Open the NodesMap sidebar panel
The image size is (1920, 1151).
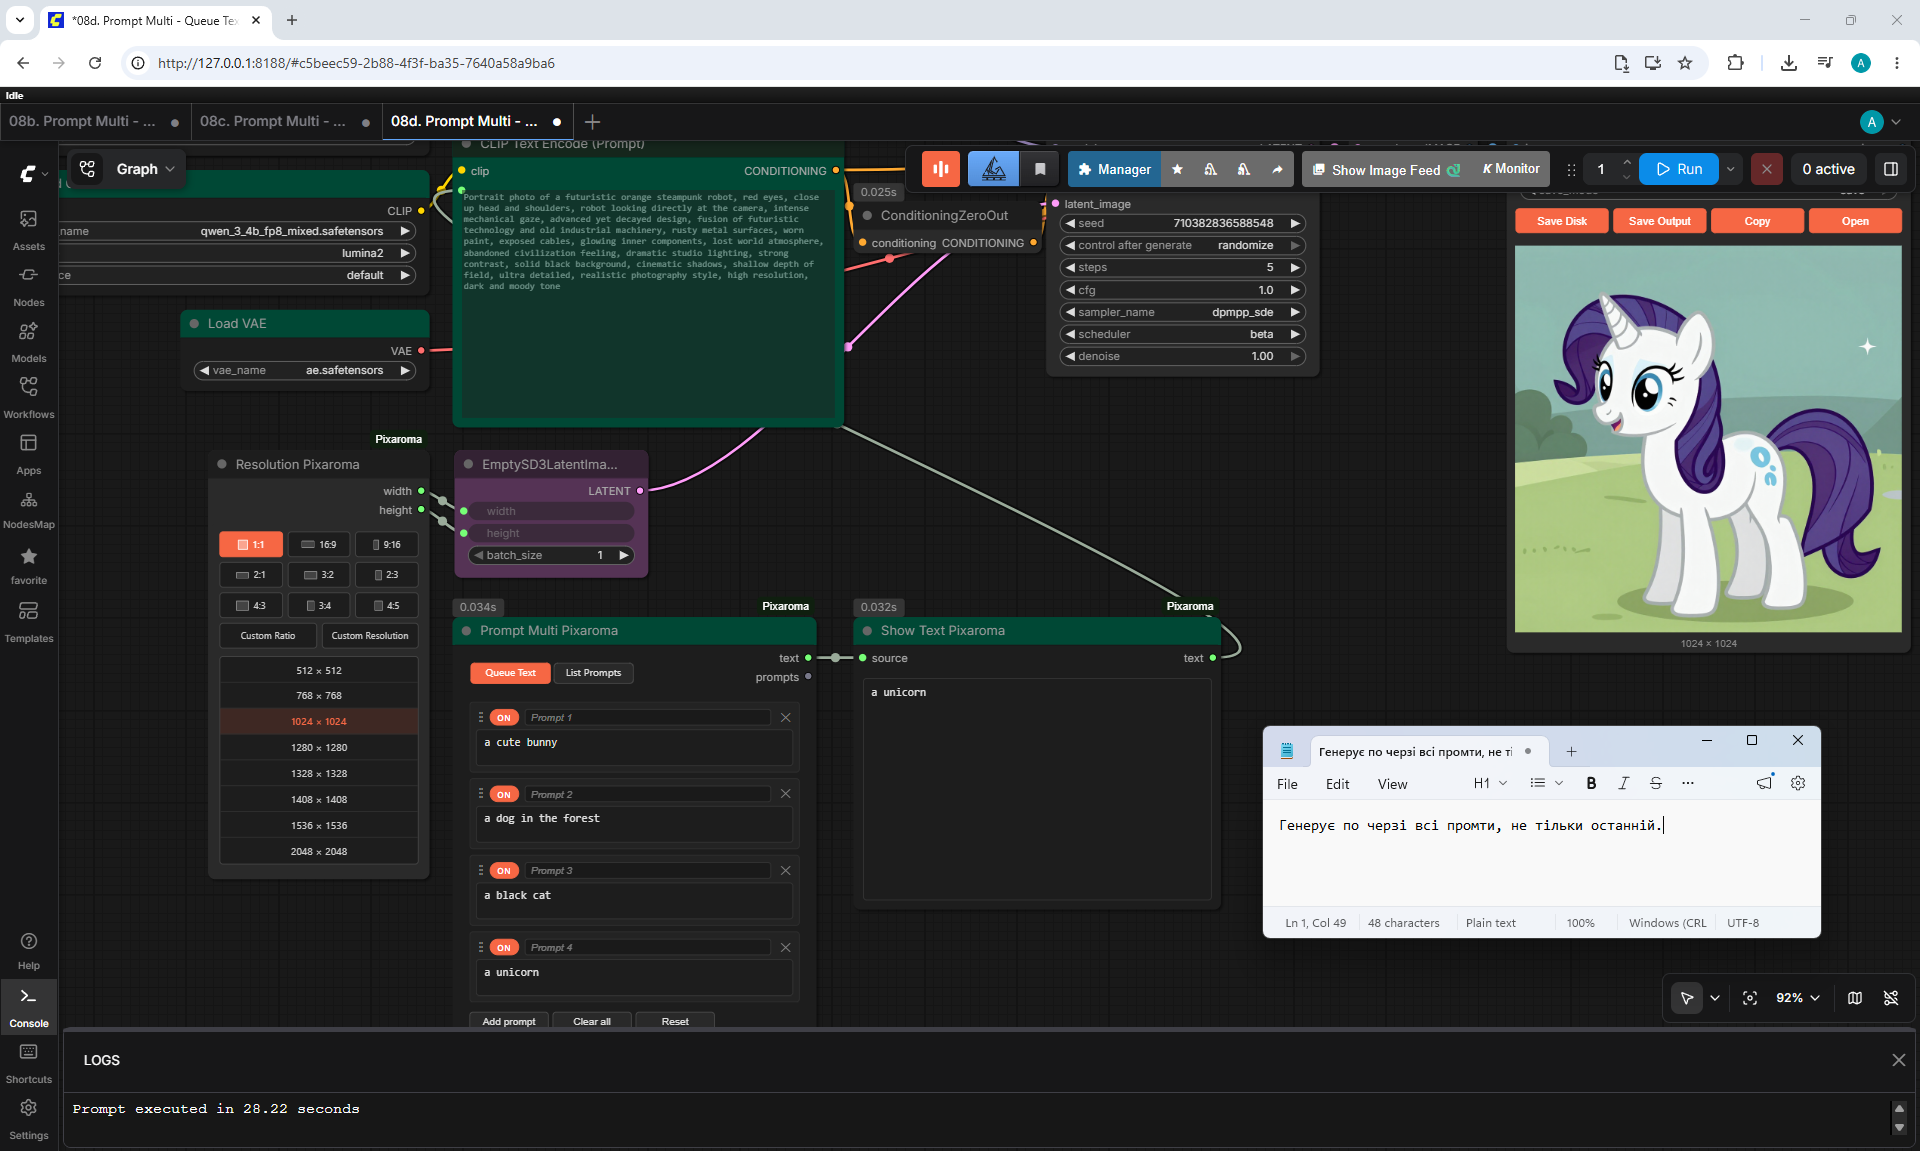pos(28,509)
